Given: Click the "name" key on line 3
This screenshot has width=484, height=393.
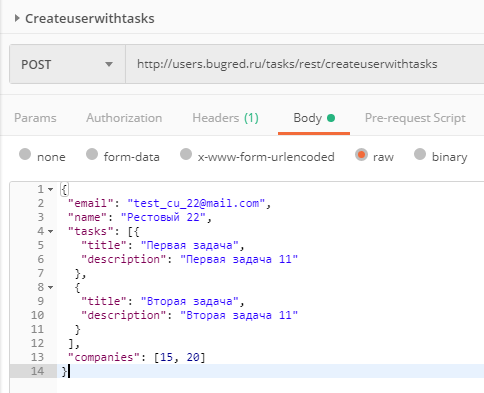Looking at the screenshot, I should tap(88, 217).
